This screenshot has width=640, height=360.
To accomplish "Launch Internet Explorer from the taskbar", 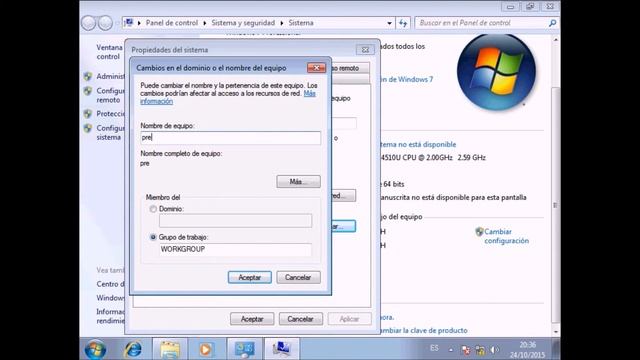I will click(x=133, y=349).
